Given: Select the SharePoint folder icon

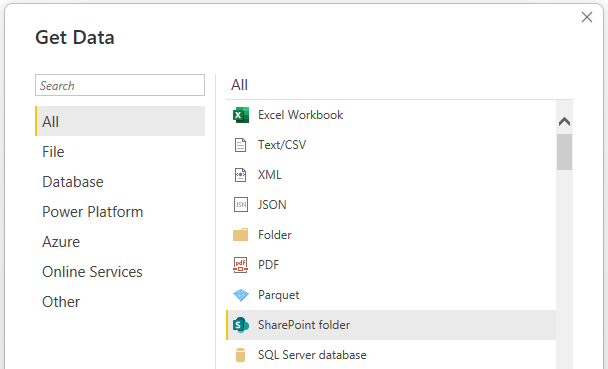Looking at the screenshot, I should point(240,325).
